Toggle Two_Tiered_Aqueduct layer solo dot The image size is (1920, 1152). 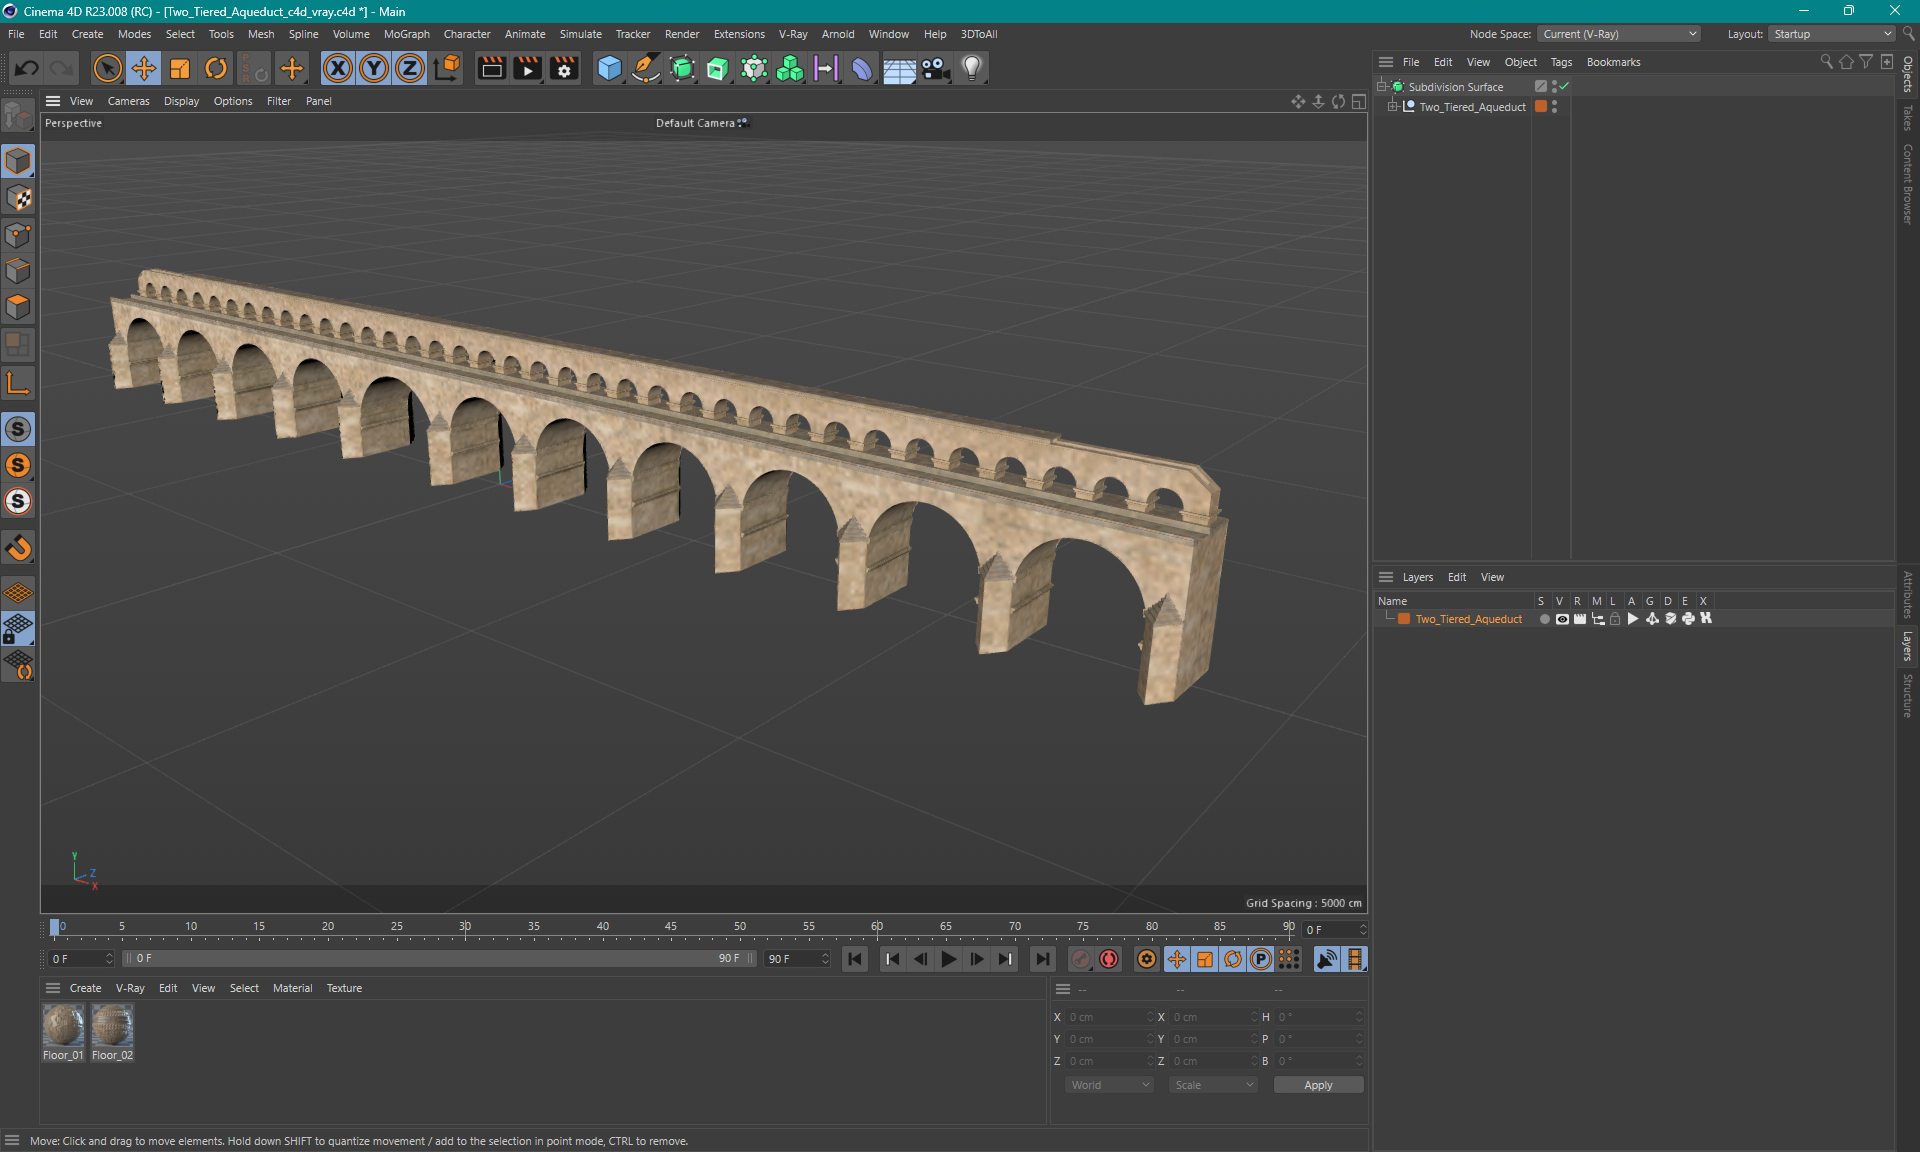click(1544, 619)
